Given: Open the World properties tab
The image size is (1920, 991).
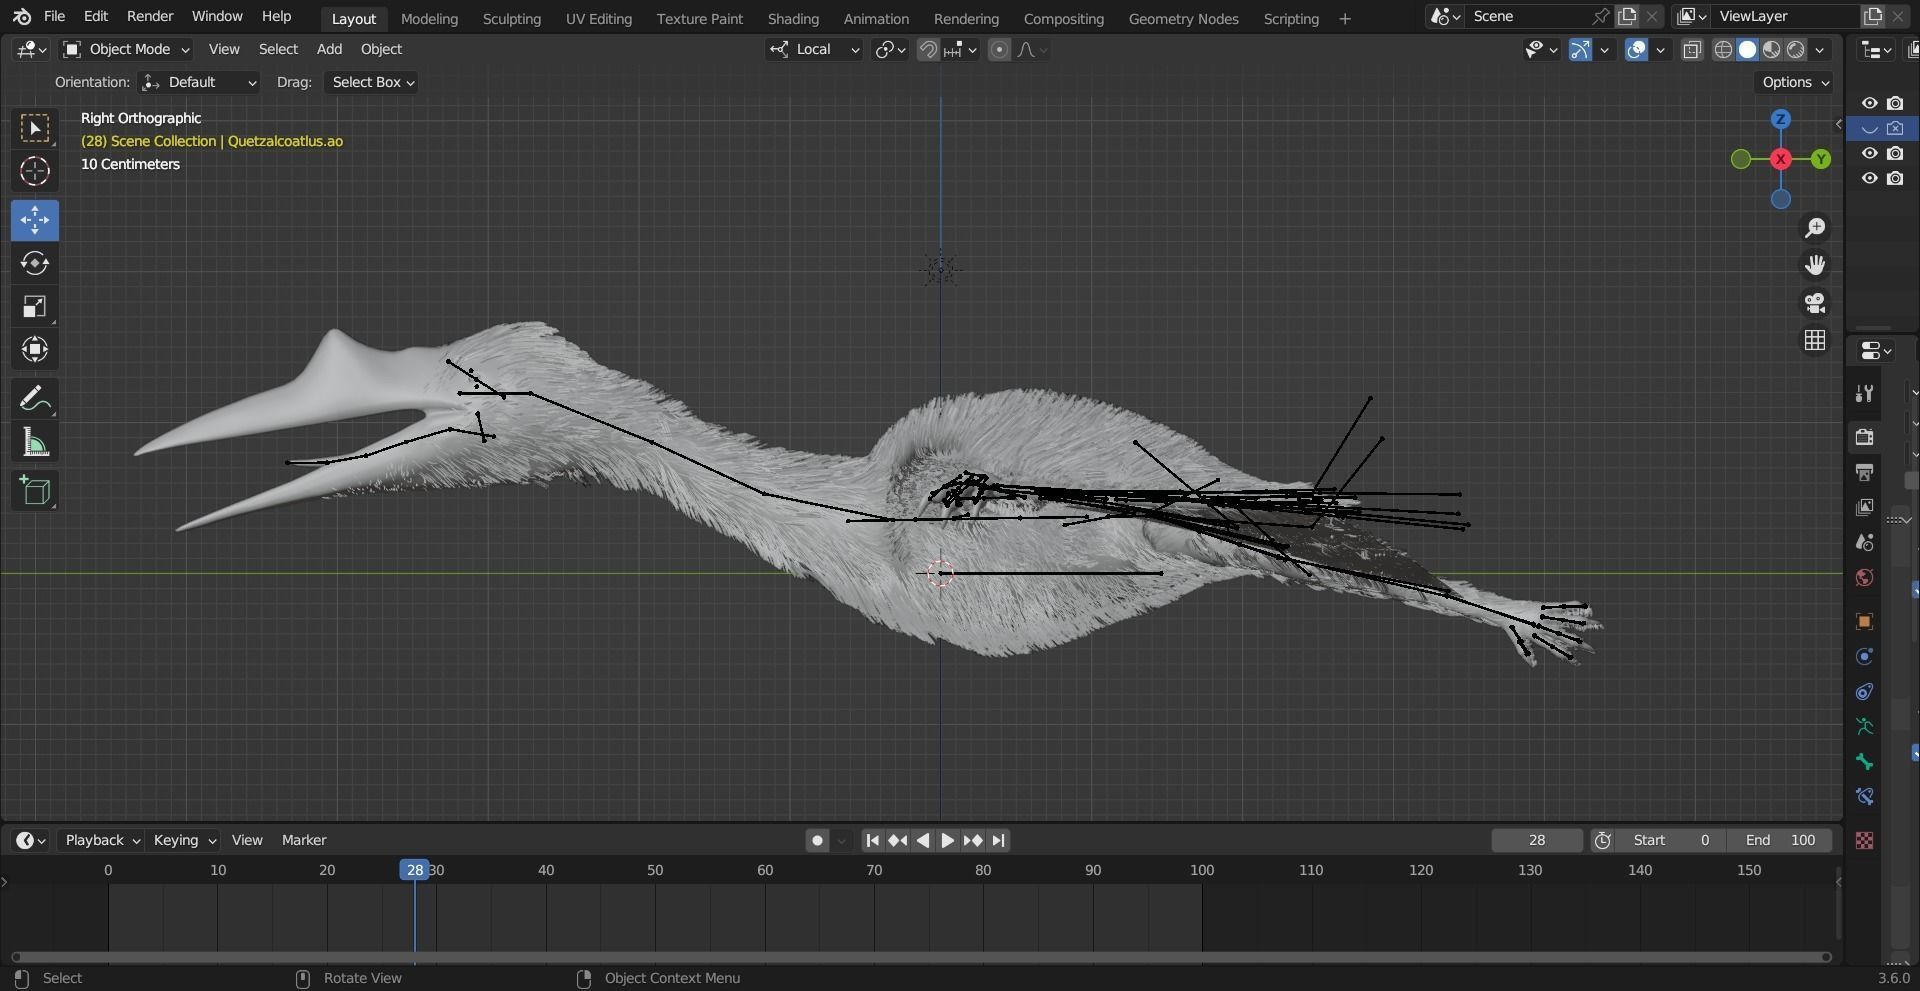Looking at the screenshot, I should coord(1864,577).
